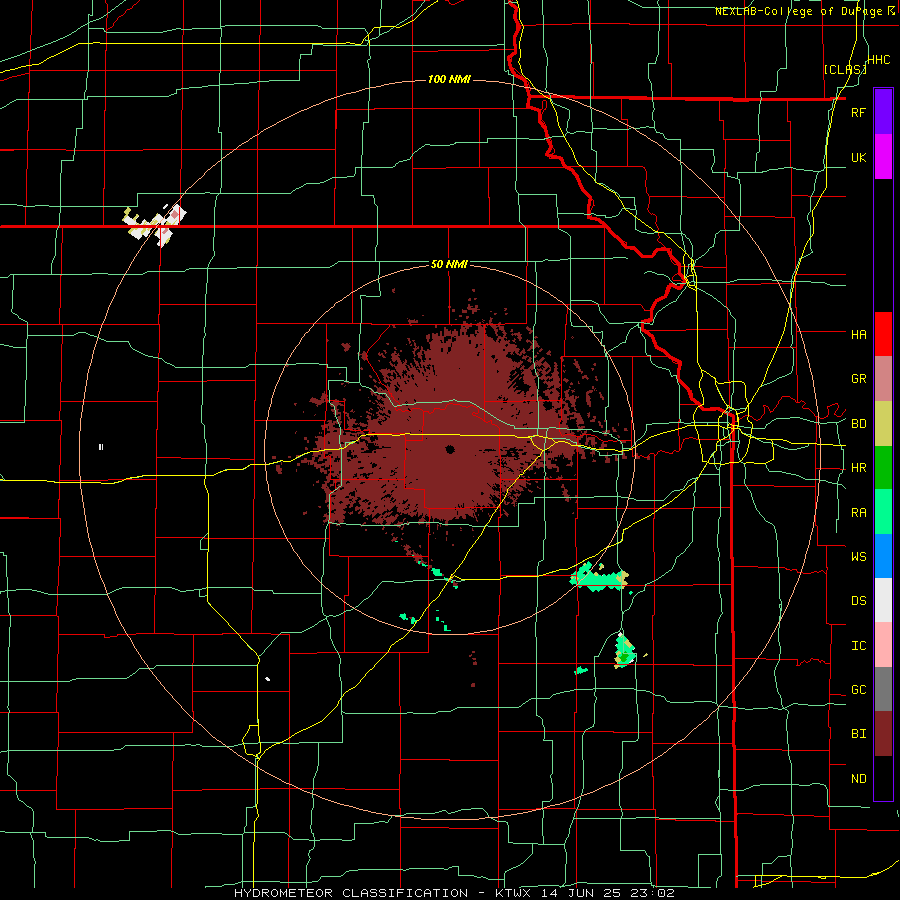Click the GC legend label
Image resolution: width=900 pixels, height=900 pixels.
click(x=858, y=689)
